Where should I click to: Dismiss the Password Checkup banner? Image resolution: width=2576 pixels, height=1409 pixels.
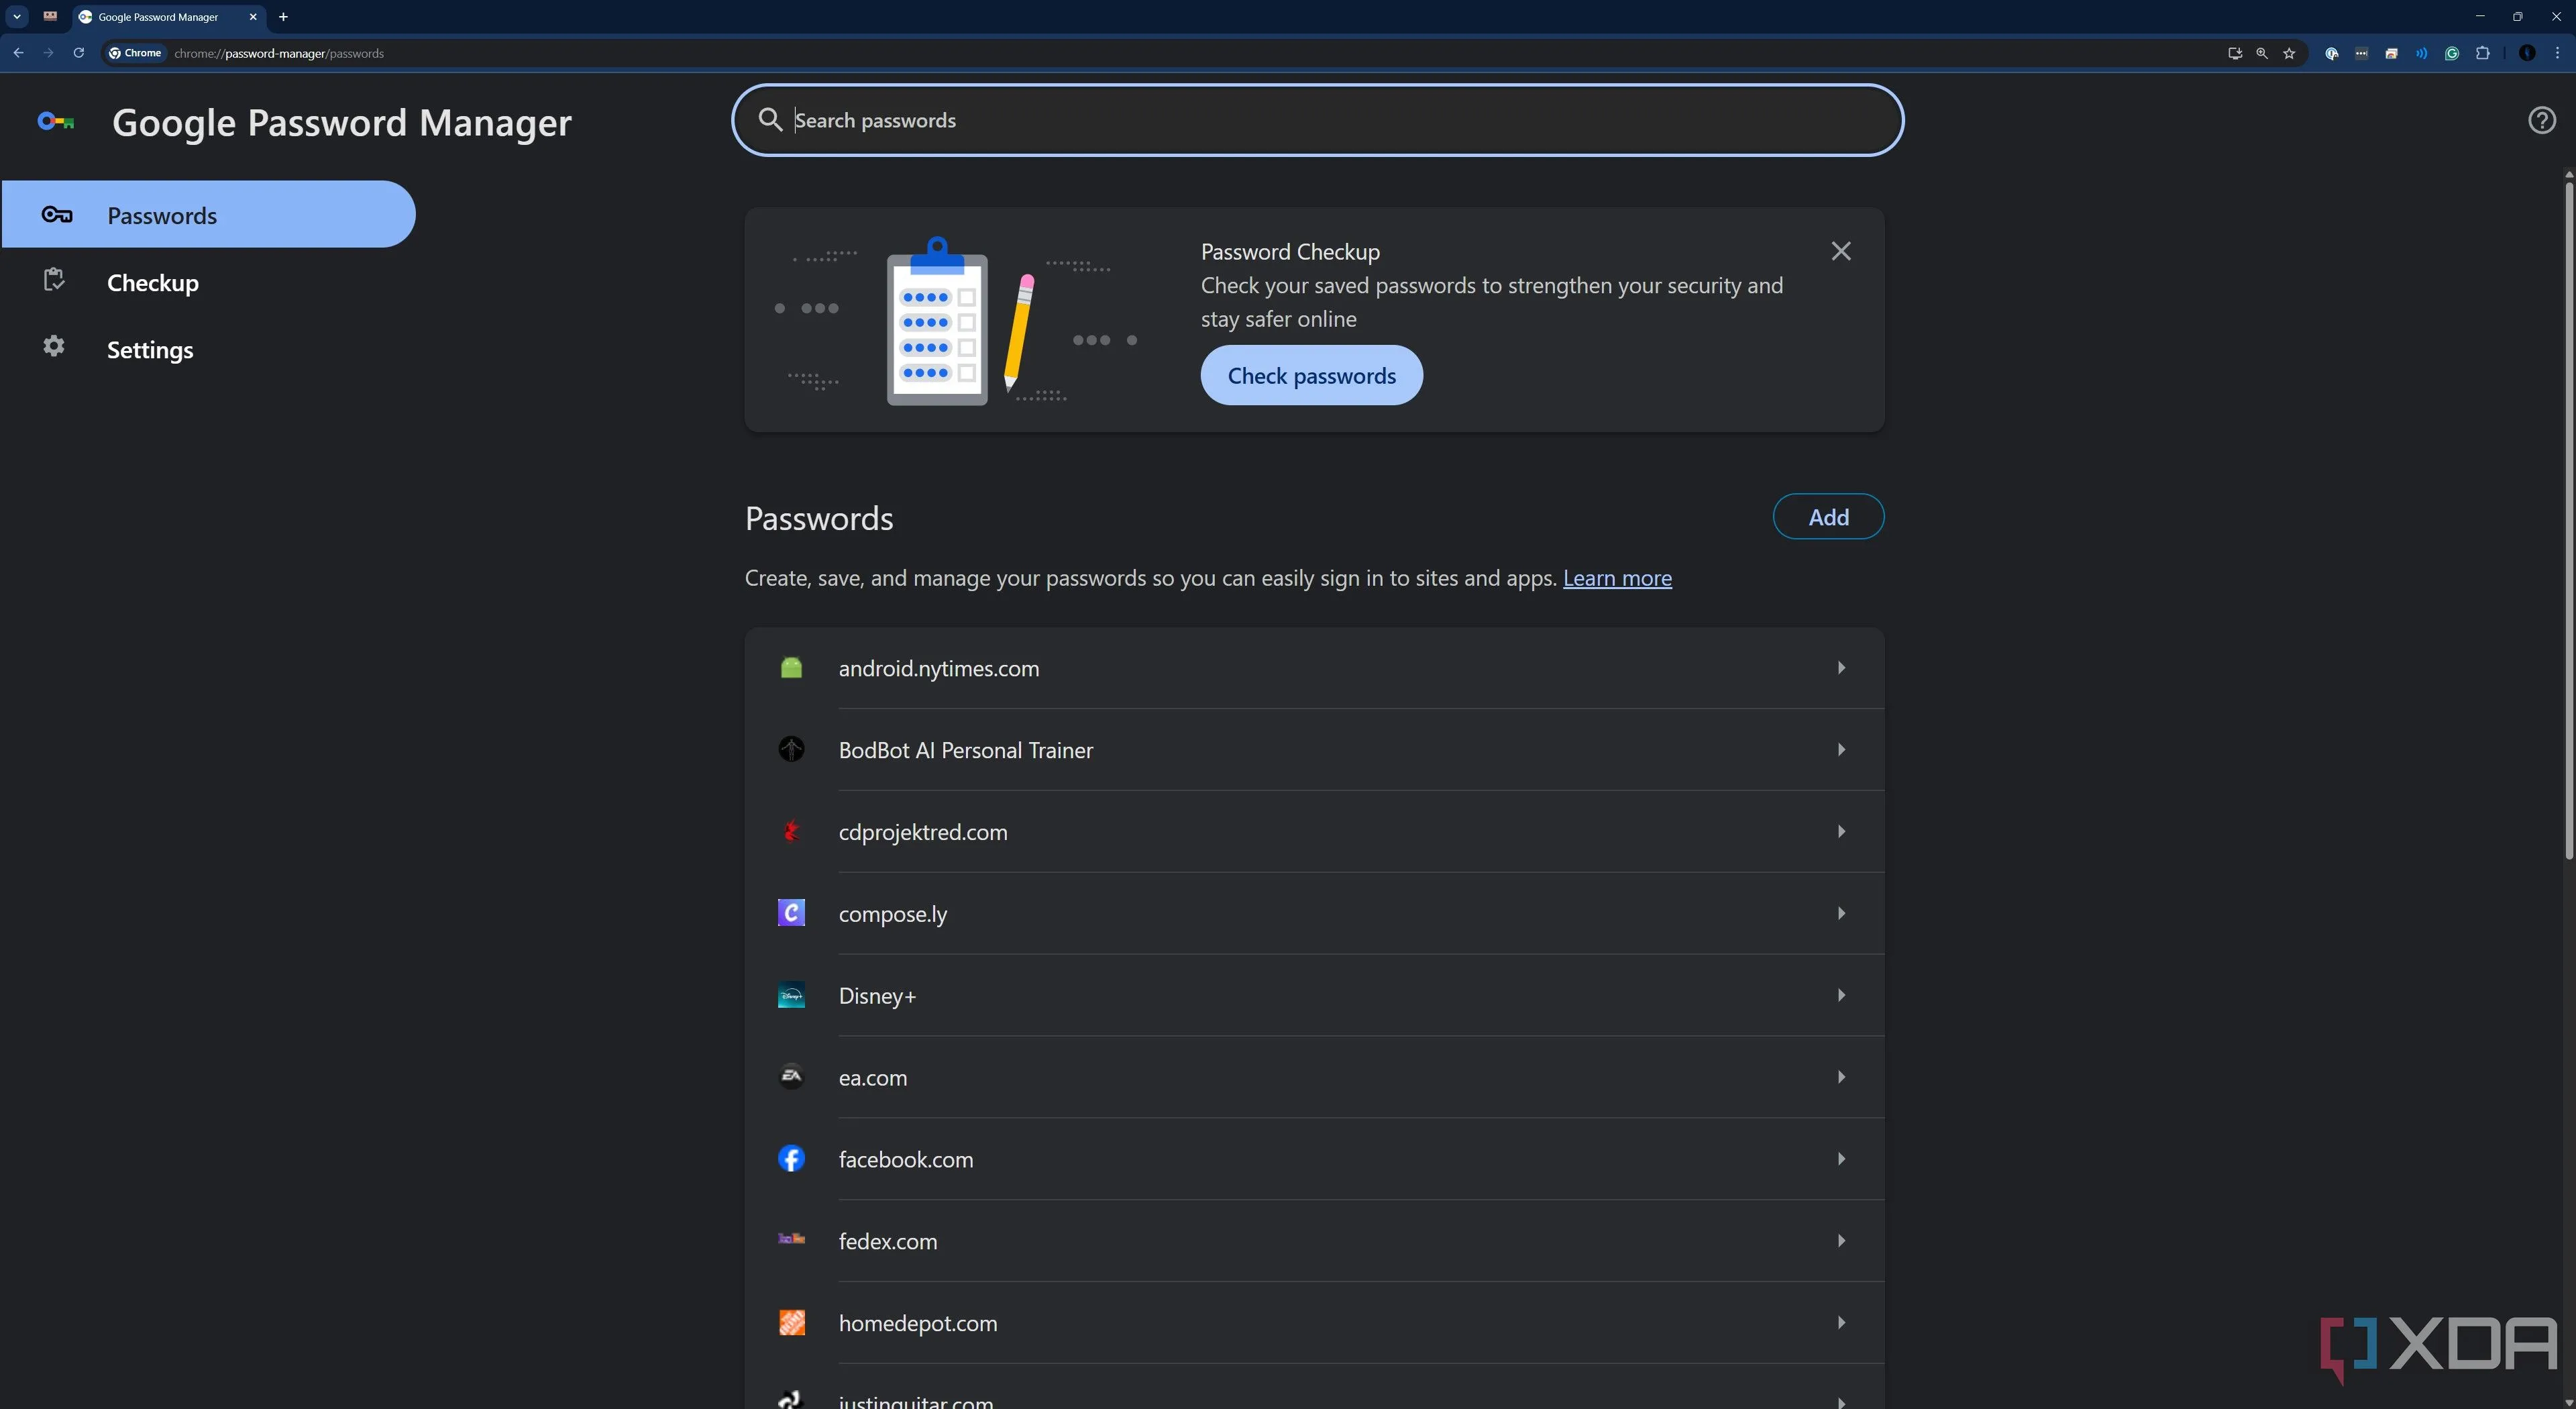click(x=1840, y=251)
